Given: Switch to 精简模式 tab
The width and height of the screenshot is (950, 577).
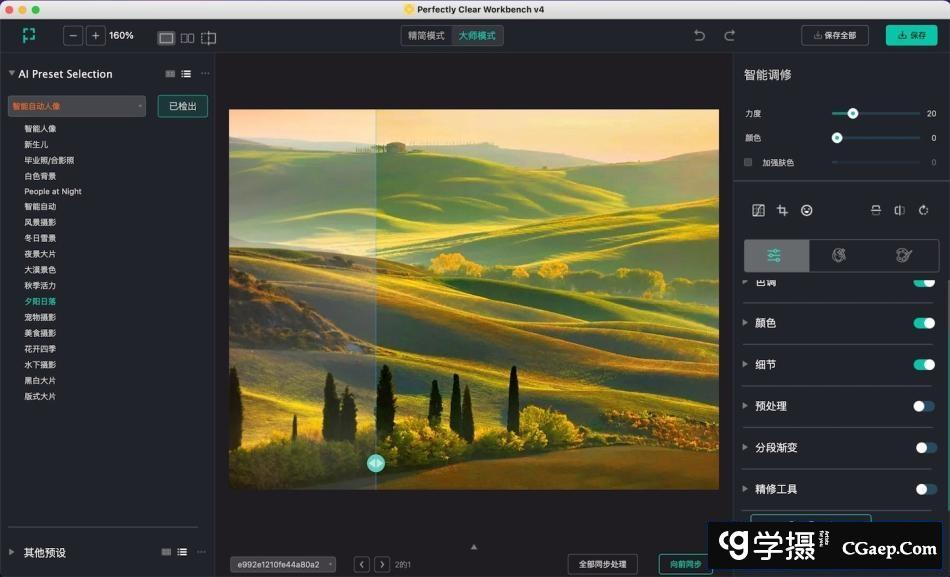Looking at the screenshot, I should click(x=427, y=36).
